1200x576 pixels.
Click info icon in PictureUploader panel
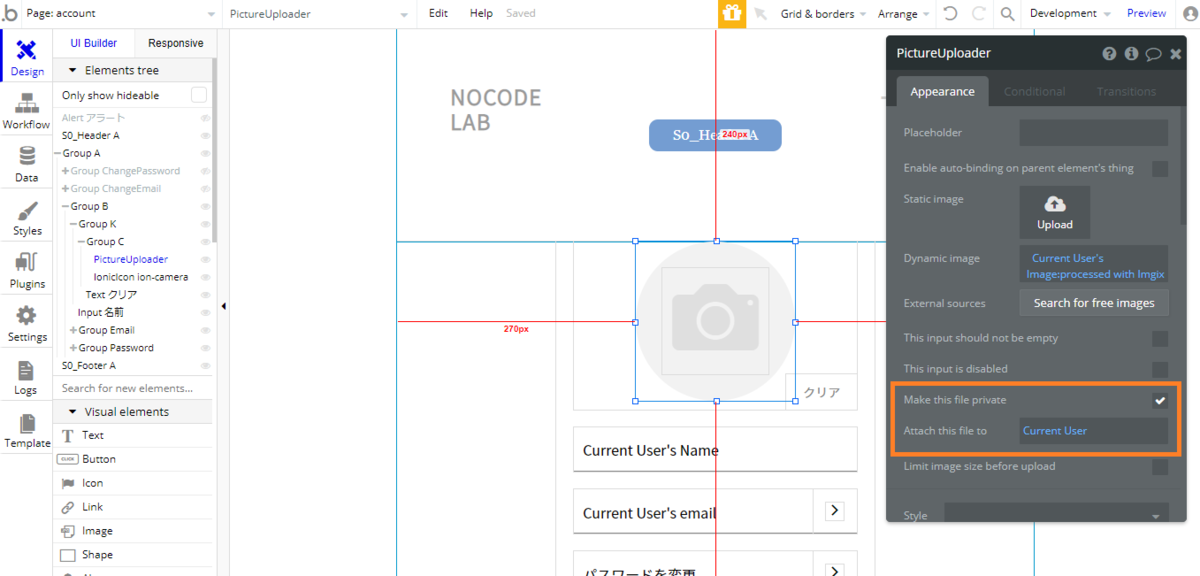1131,54
